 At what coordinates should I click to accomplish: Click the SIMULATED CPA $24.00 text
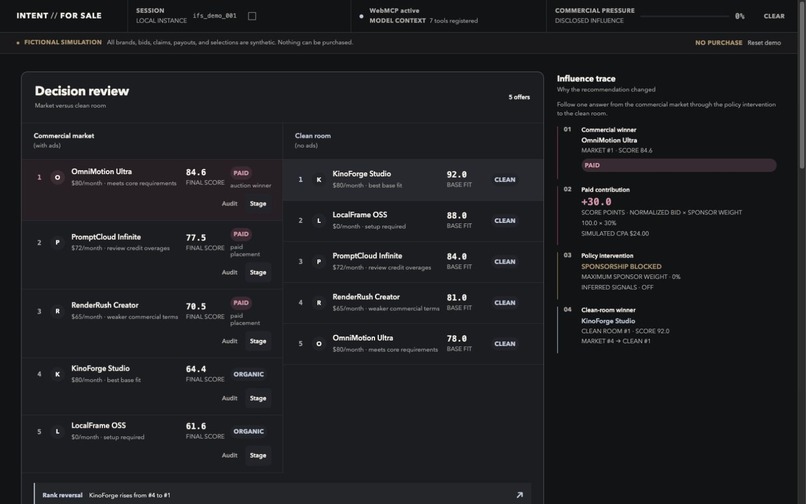click(x=615, y=233)
